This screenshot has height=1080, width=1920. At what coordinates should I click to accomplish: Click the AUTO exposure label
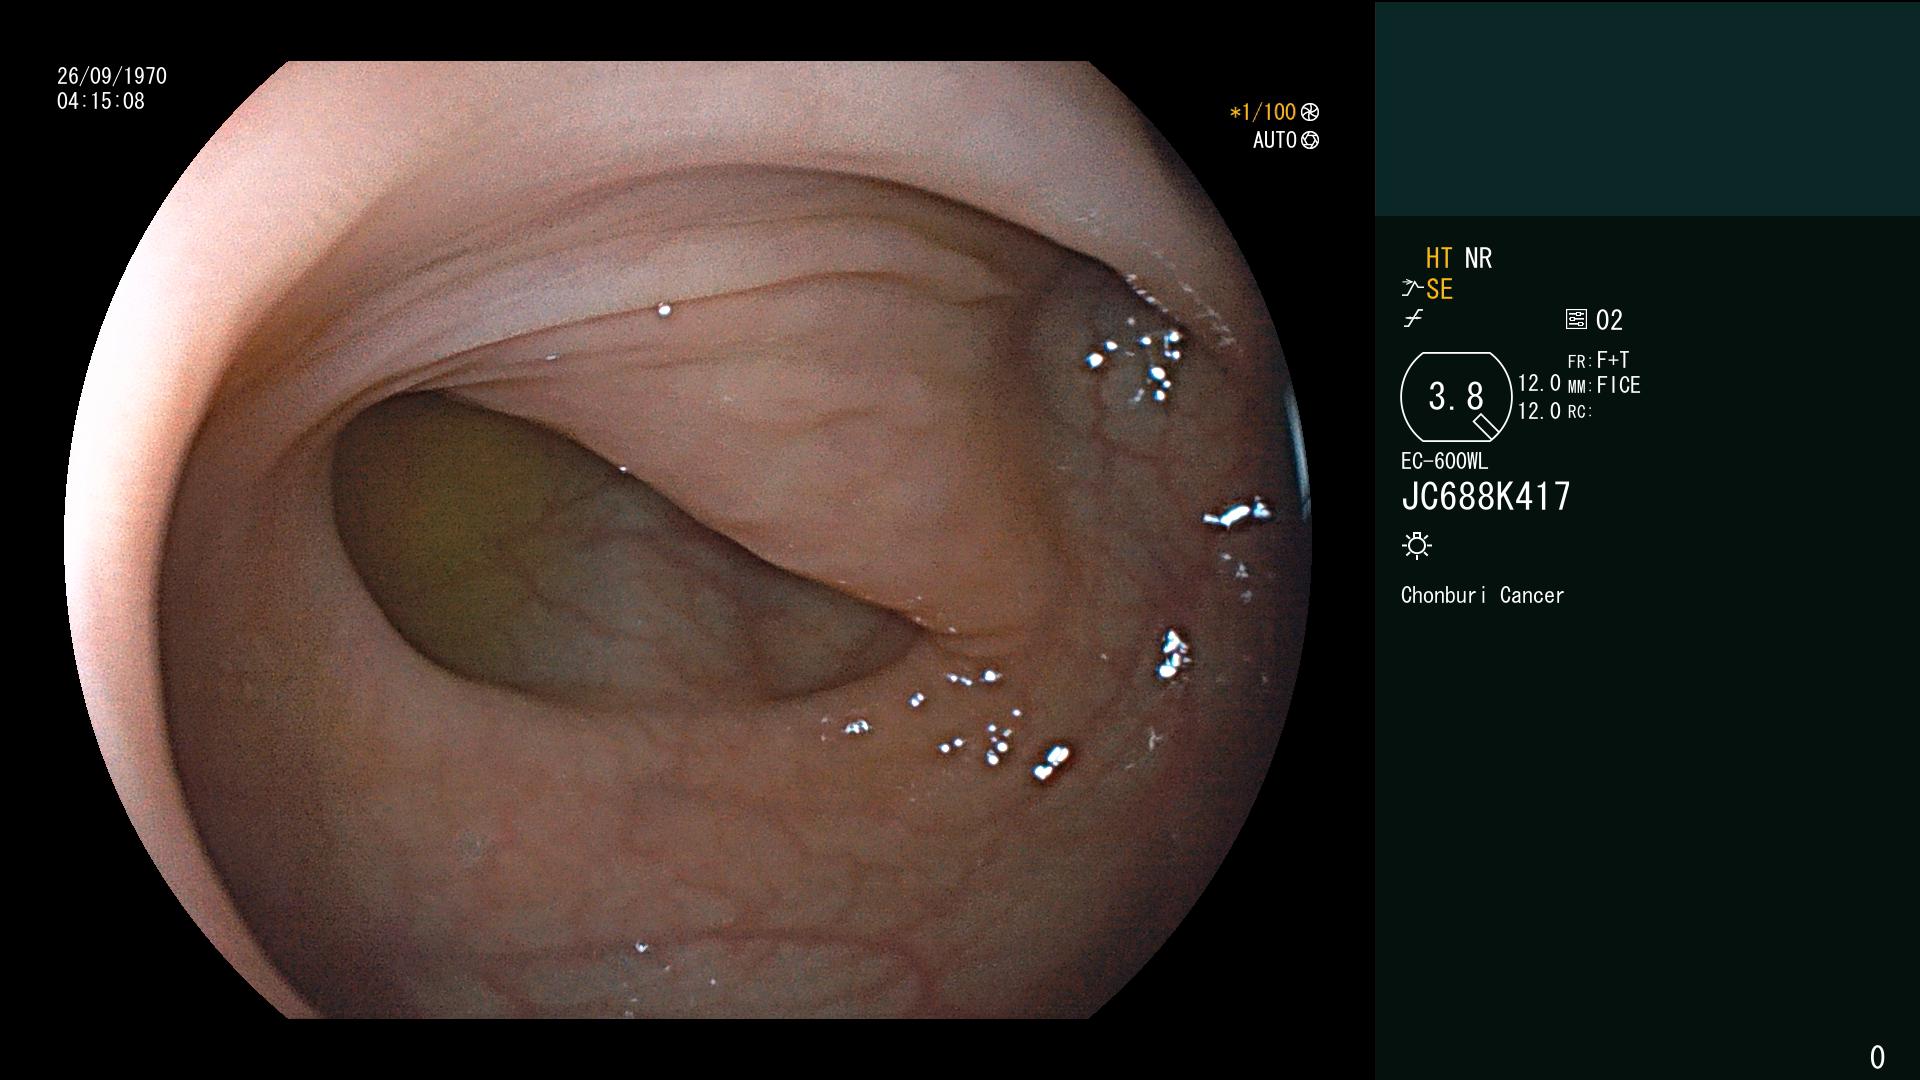point(1275,140)
